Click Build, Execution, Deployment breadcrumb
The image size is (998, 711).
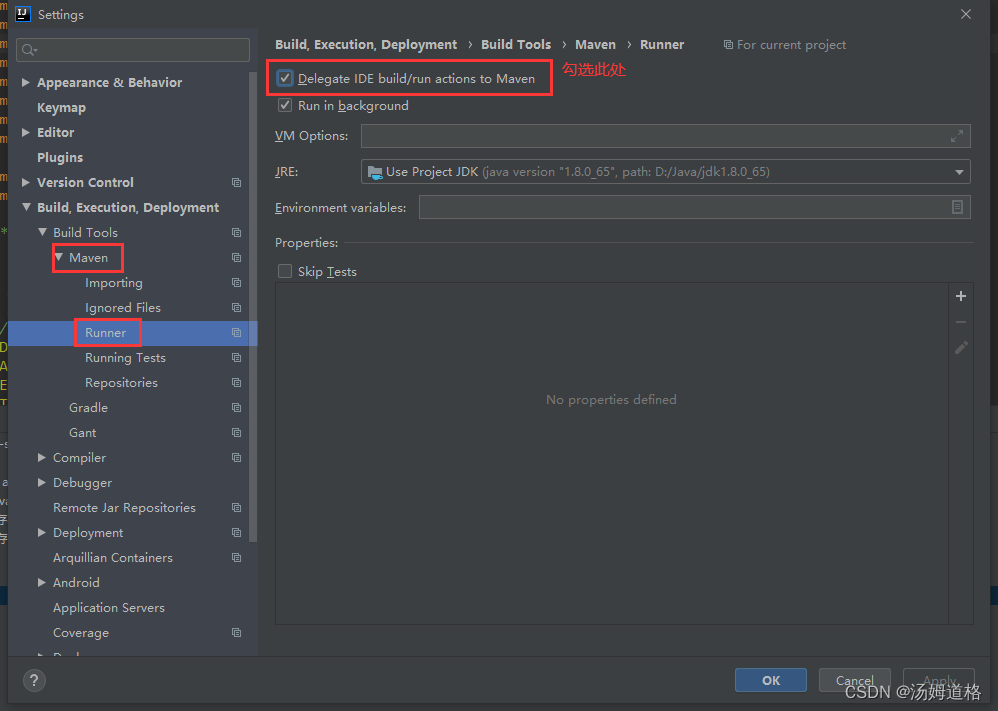[366, 45]
